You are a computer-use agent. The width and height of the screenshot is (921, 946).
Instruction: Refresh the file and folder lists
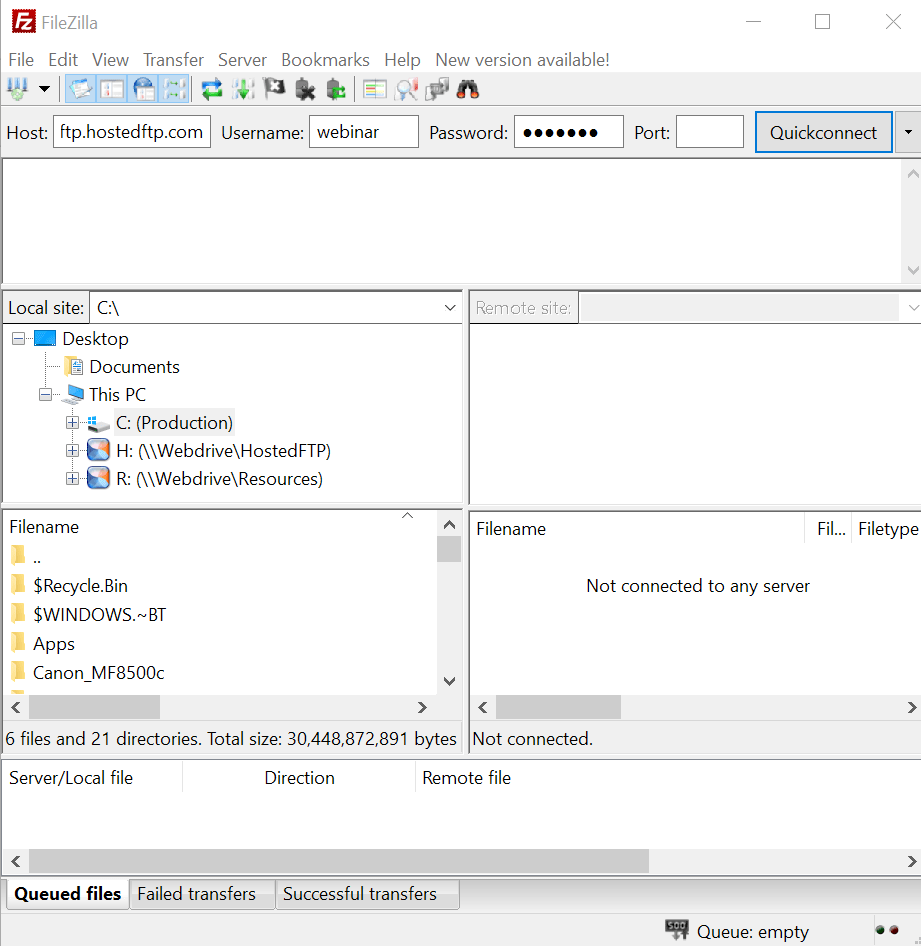coord(211,88)
